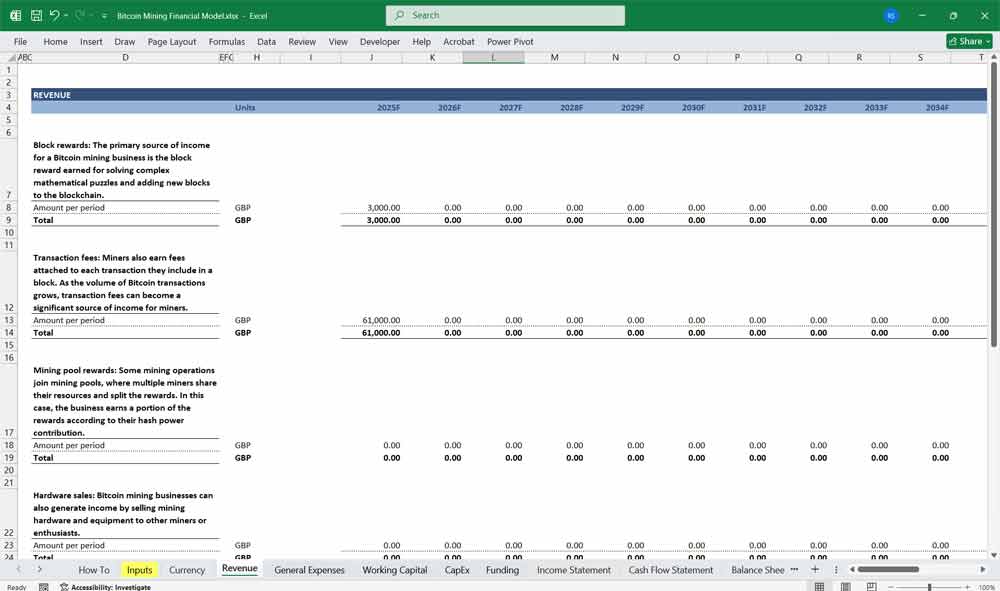Click the zoom slider handle

930,587
